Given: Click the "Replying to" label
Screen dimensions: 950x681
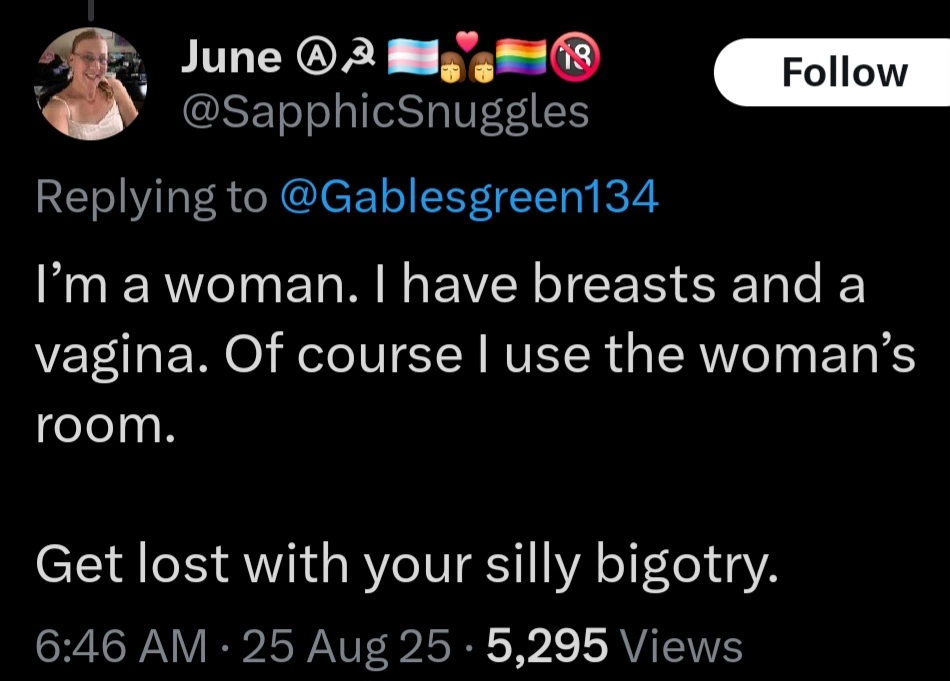Looking at the screenshot, I should [x=151, y=197].
